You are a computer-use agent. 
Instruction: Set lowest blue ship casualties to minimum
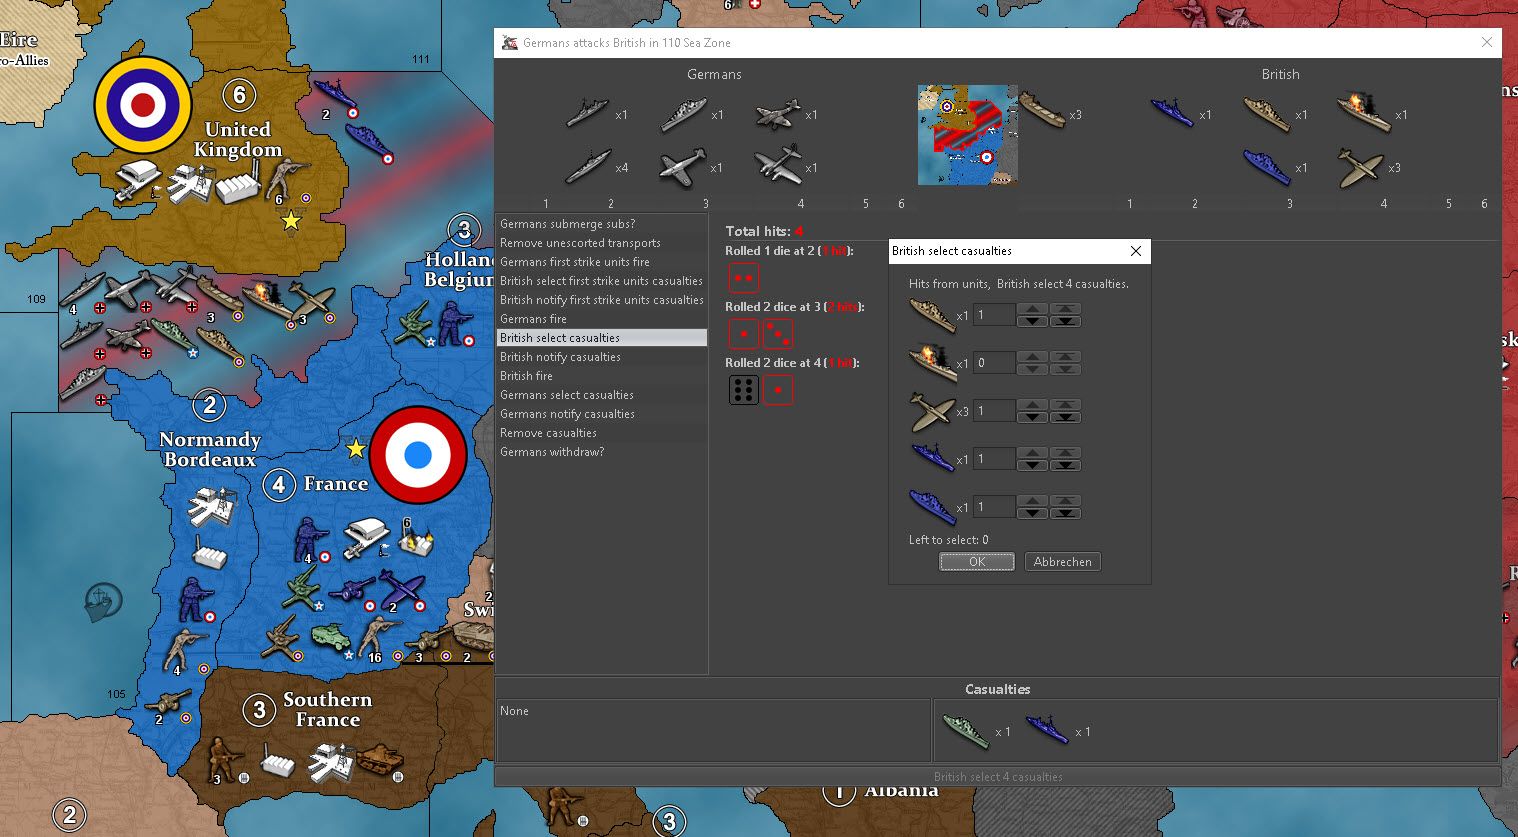tap(1065, 513)
